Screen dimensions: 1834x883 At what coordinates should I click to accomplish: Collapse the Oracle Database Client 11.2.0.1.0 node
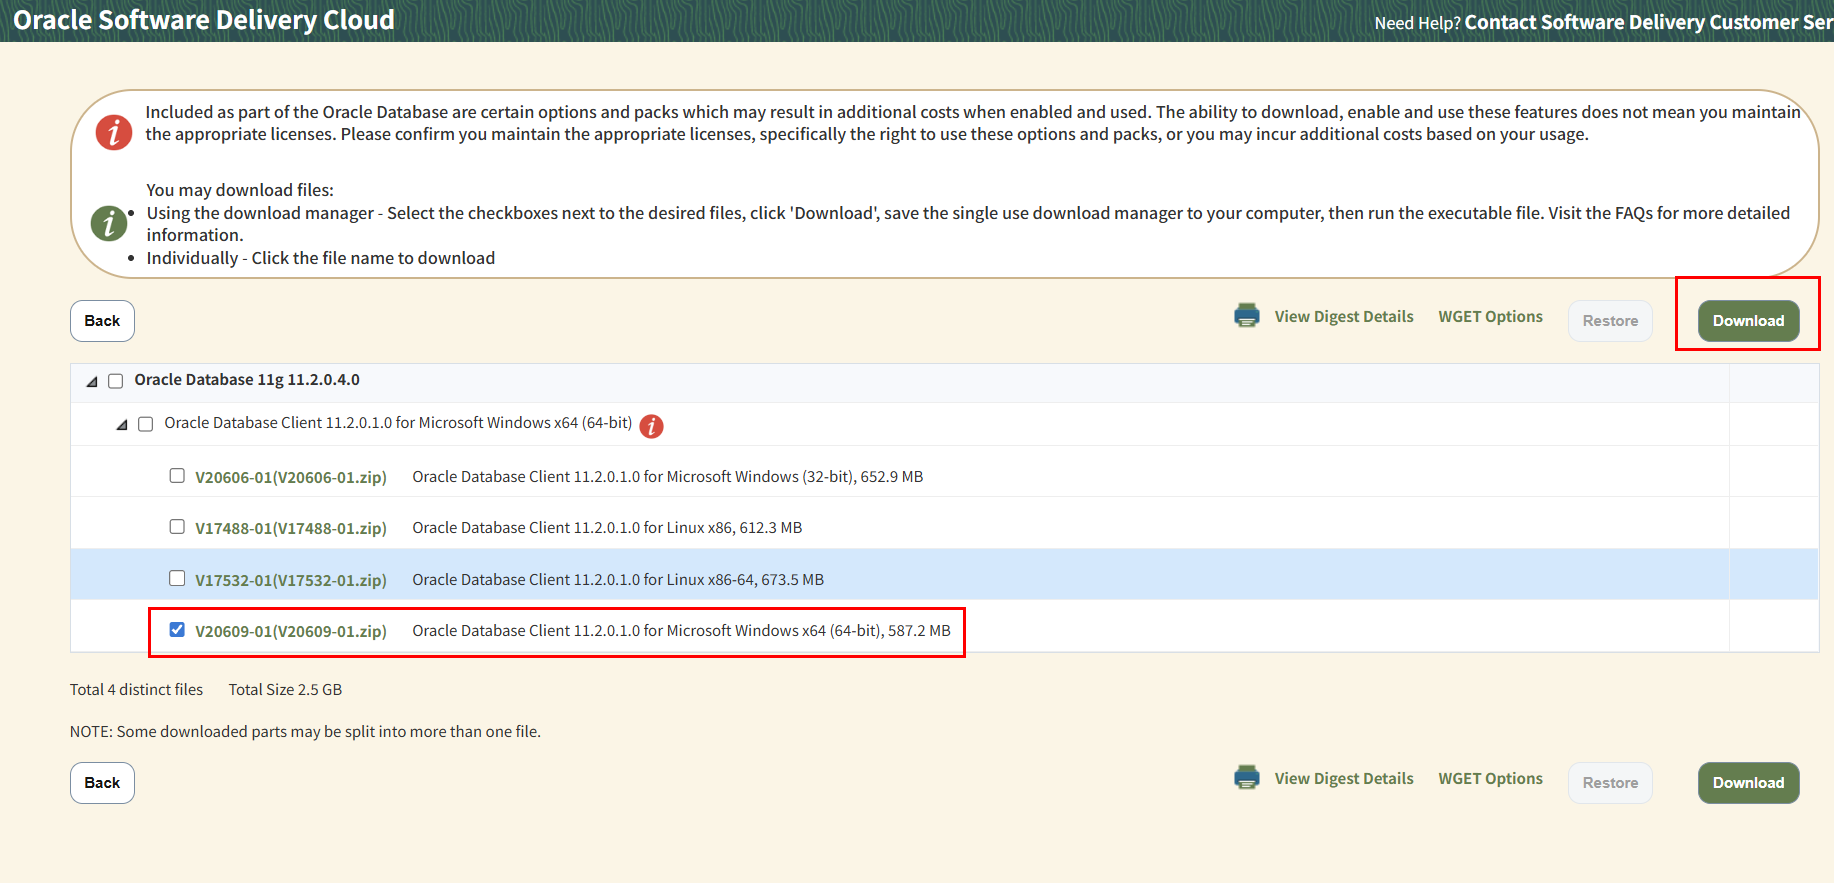point(122,425)
